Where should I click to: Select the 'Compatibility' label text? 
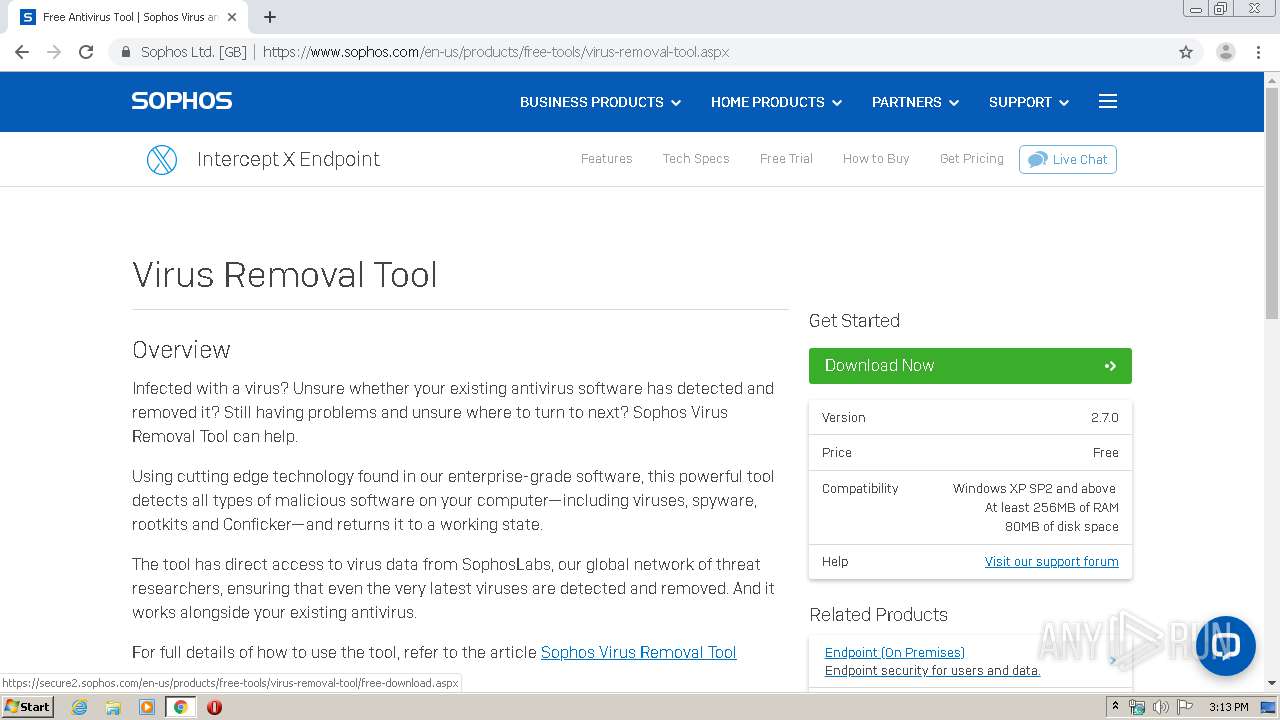(x=860, y=489)
